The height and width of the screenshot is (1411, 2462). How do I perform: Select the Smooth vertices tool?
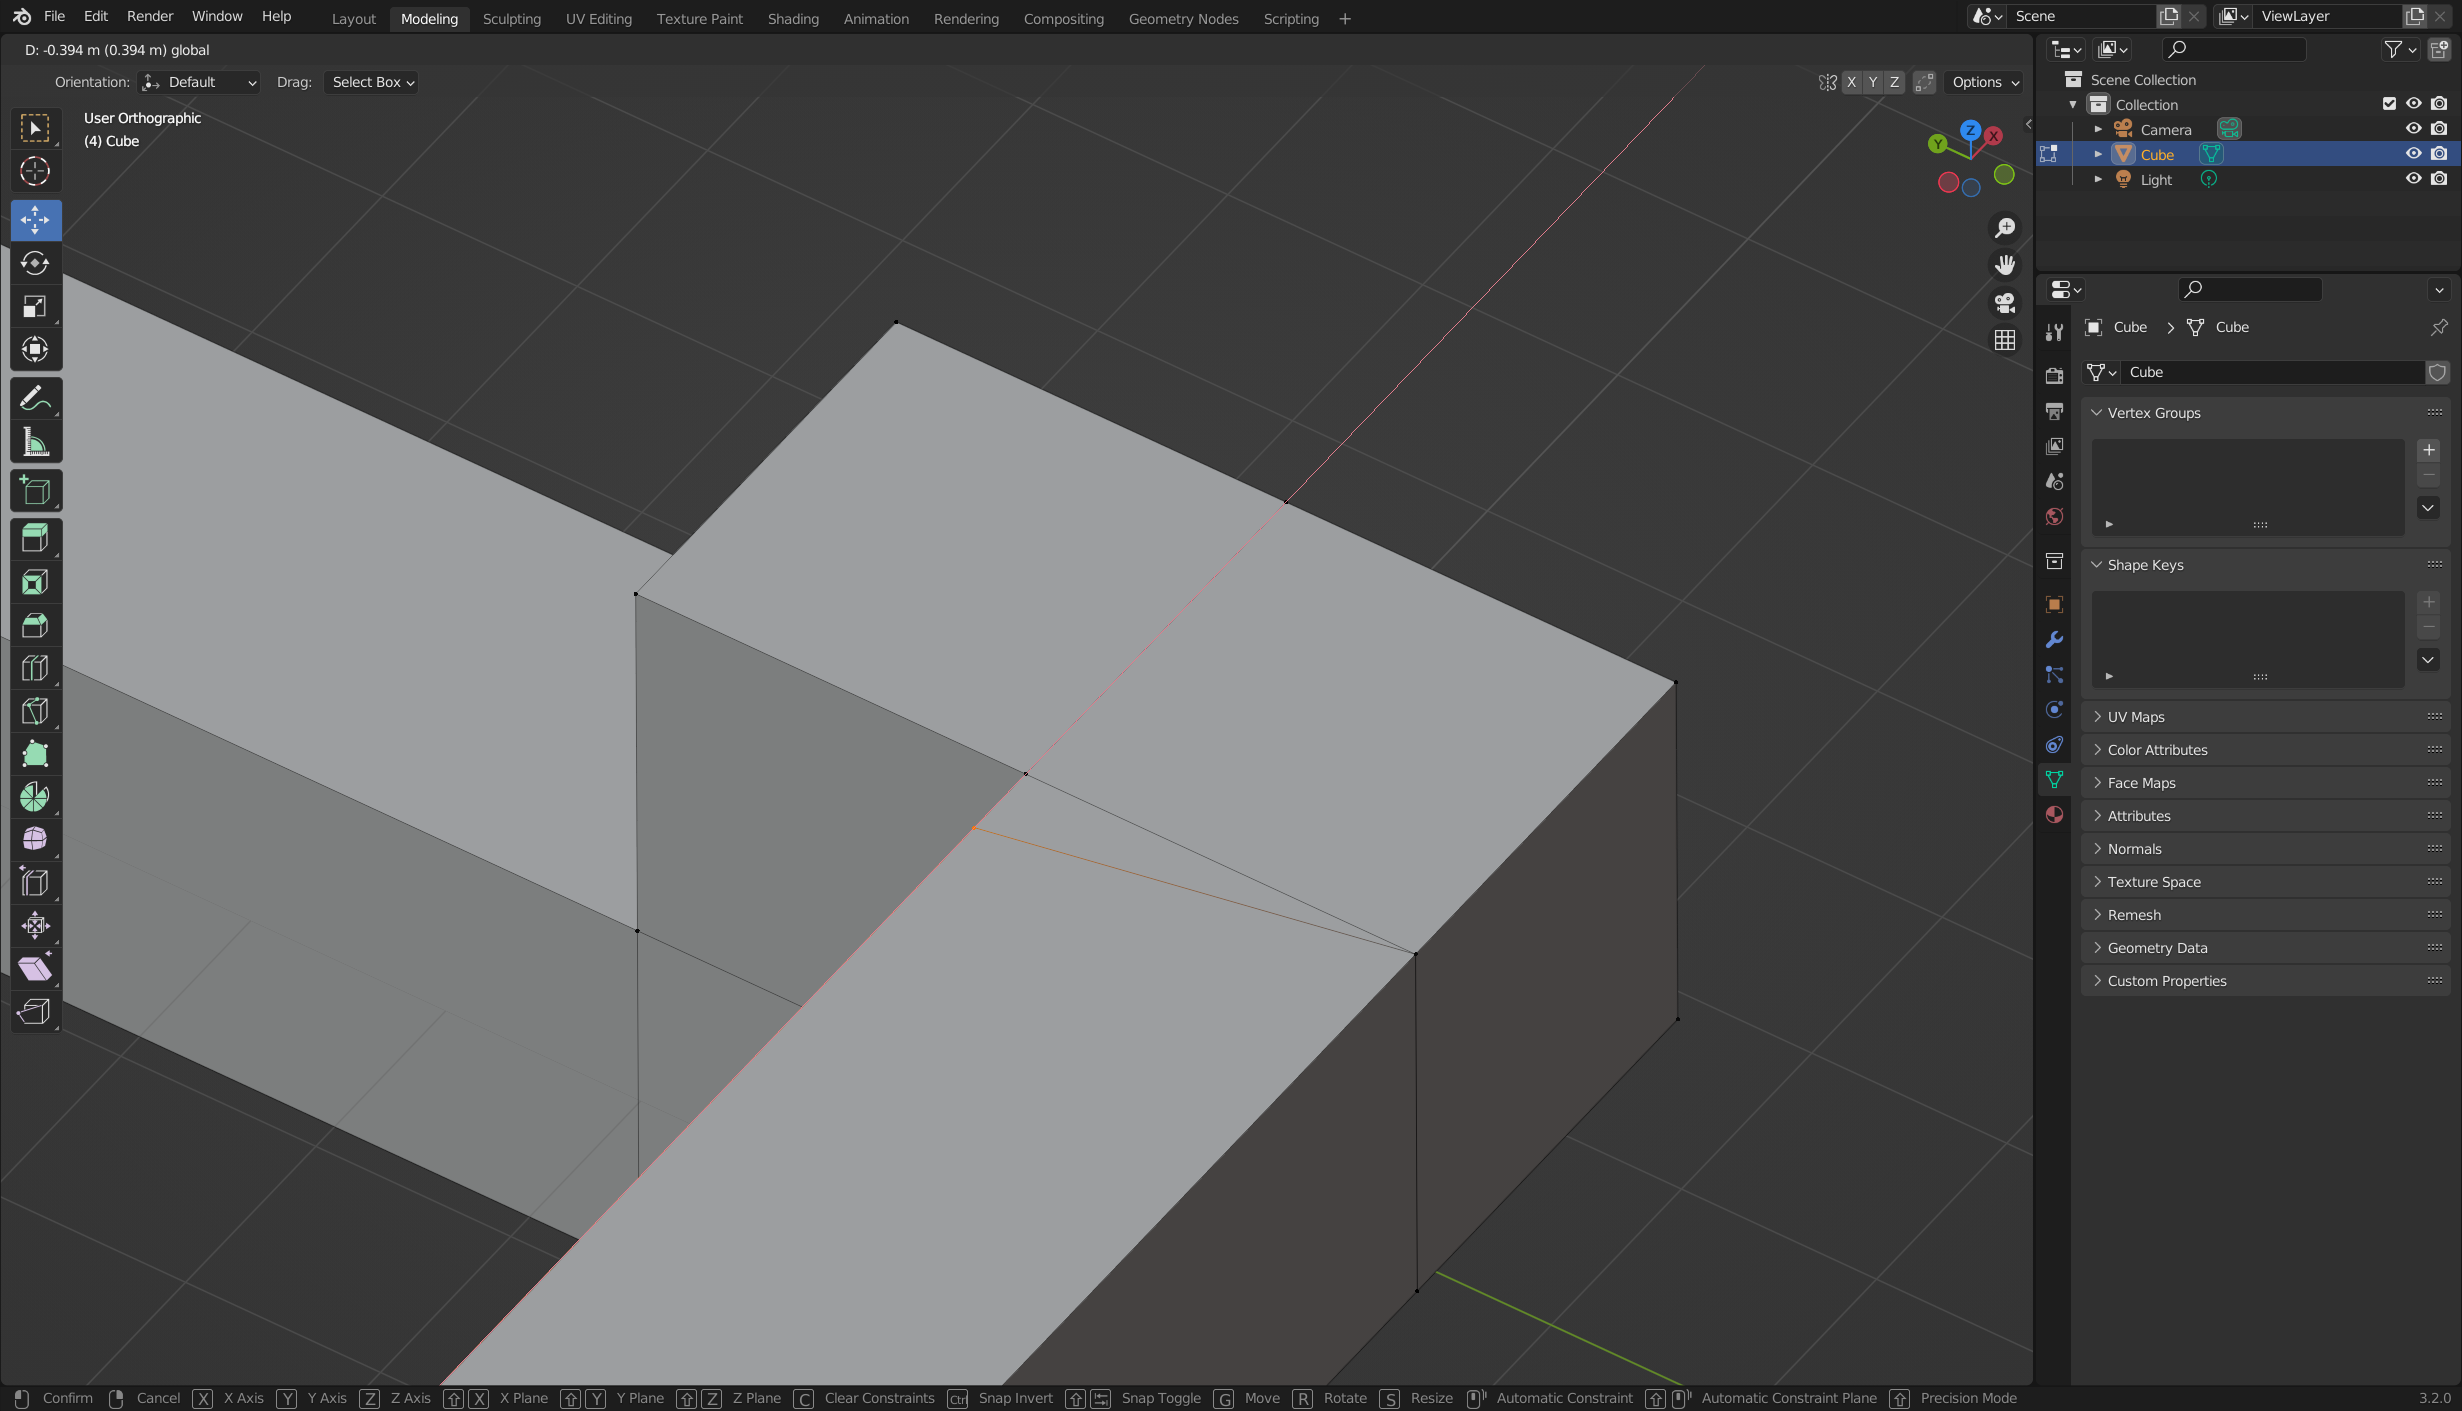pyautogui.click(x=35, y=840)
